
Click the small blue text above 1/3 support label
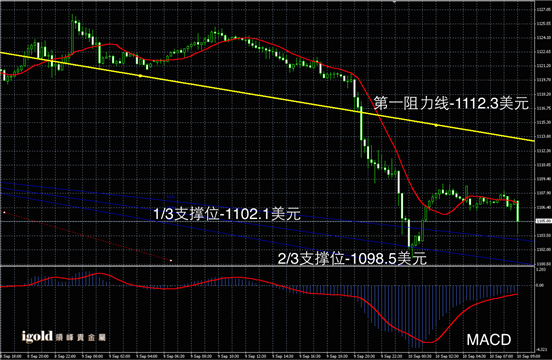pyautogui.click(x=170, y=197)
